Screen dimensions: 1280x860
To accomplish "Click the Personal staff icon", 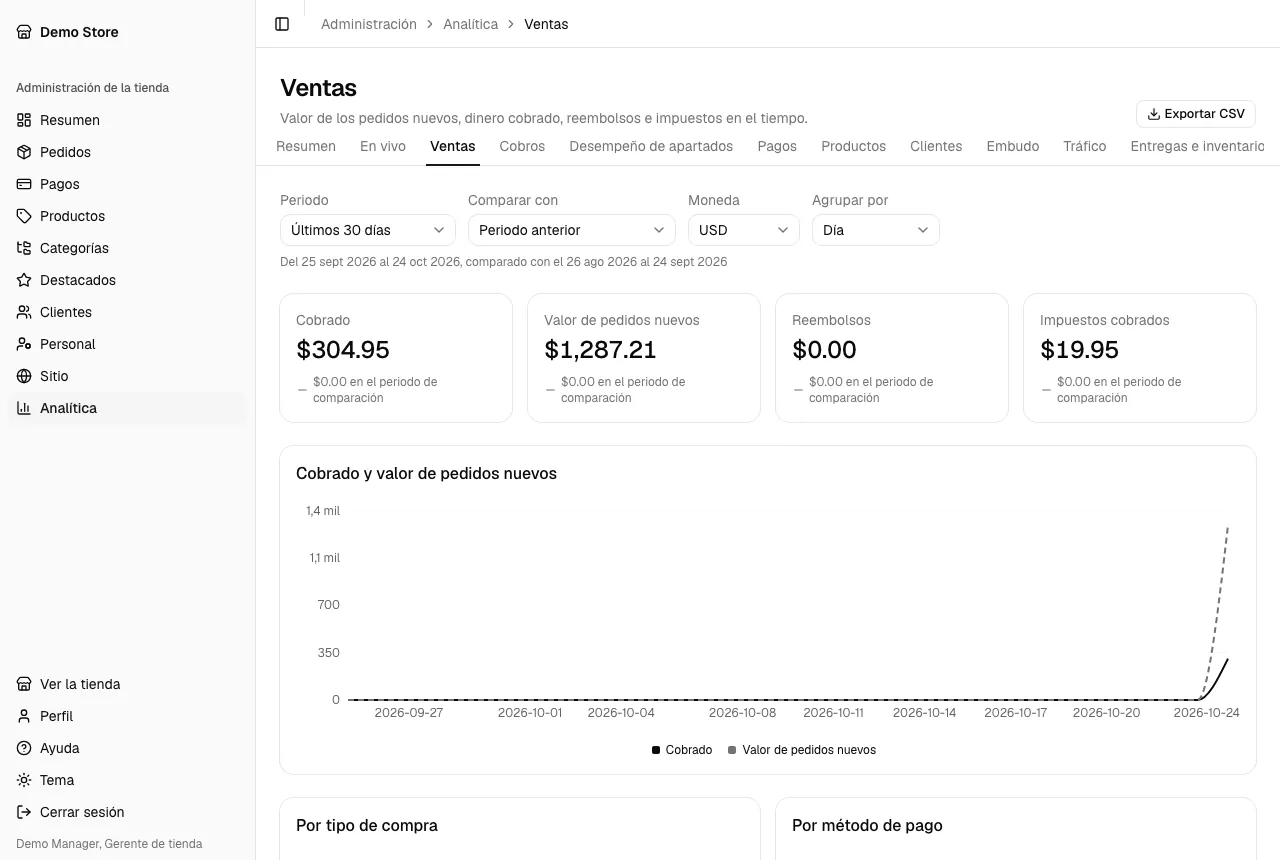I will [24, 344].
